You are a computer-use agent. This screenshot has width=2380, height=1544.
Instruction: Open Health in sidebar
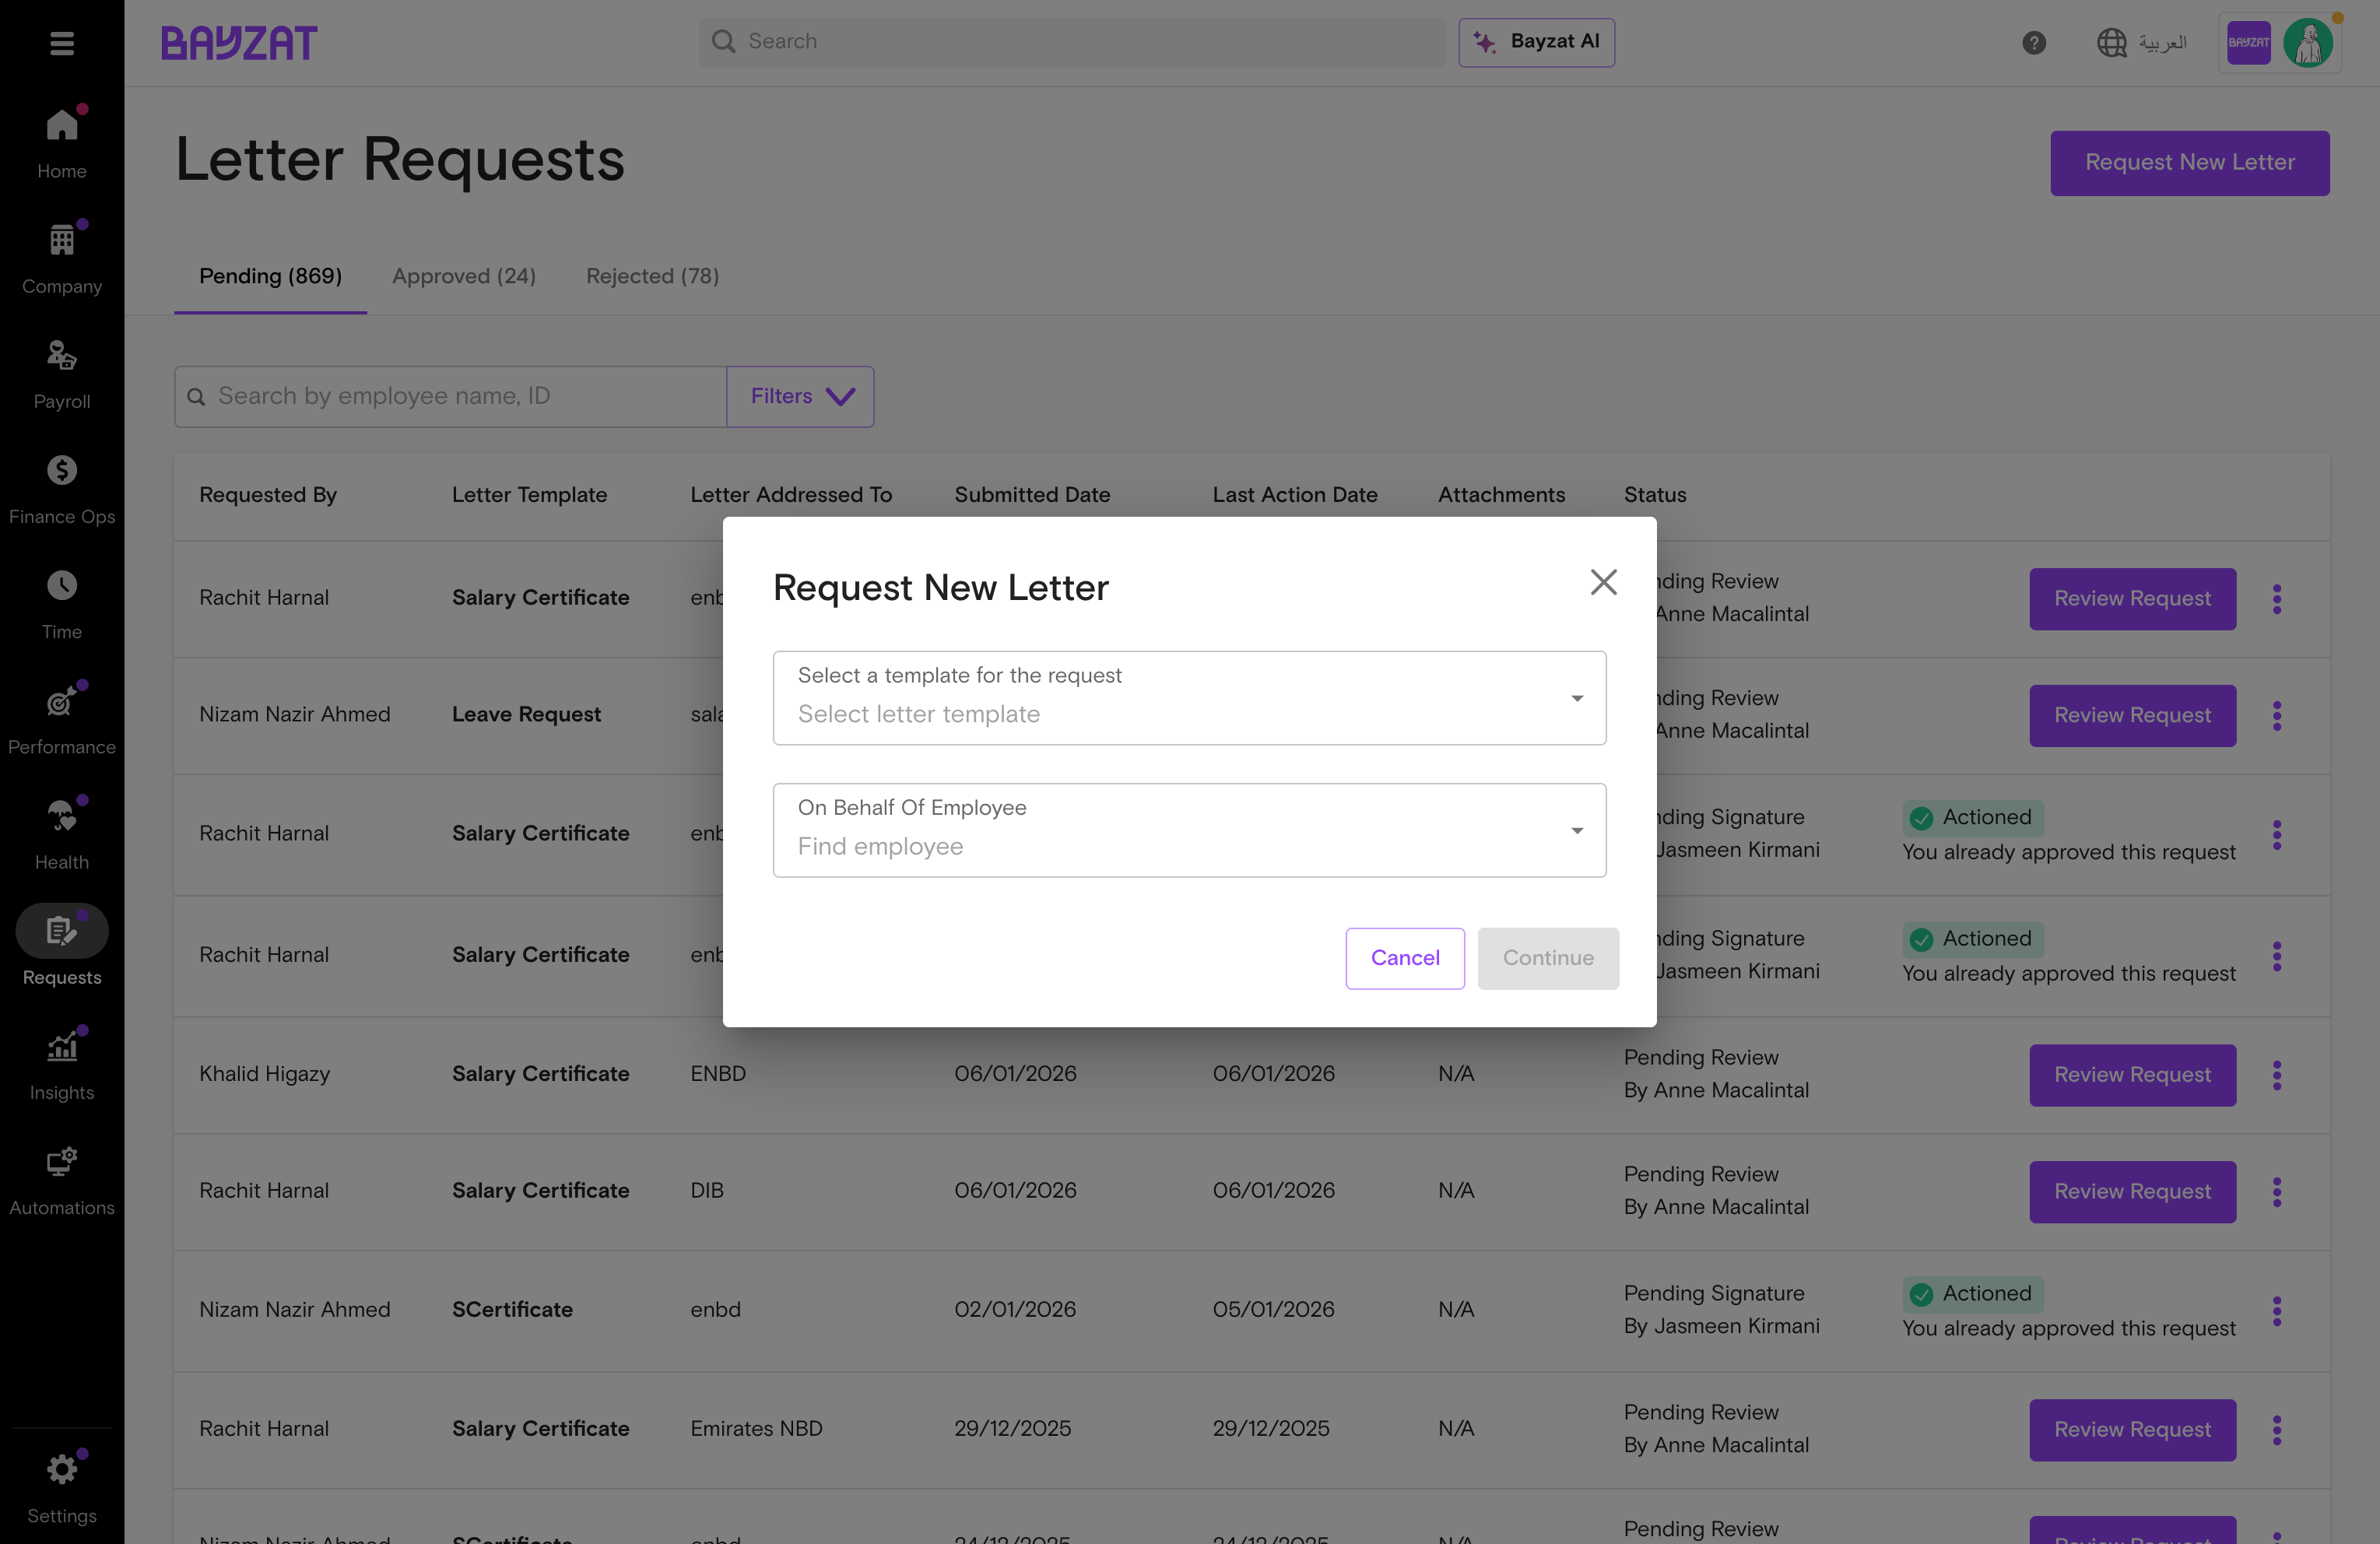[x=62, y=834]
